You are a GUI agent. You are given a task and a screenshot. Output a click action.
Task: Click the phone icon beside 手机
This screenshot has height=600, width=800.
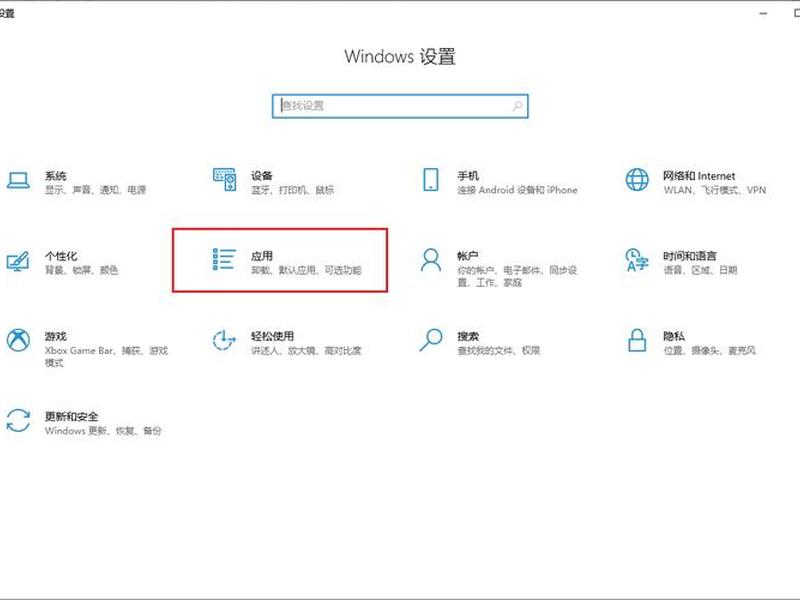tap(431, 180)
